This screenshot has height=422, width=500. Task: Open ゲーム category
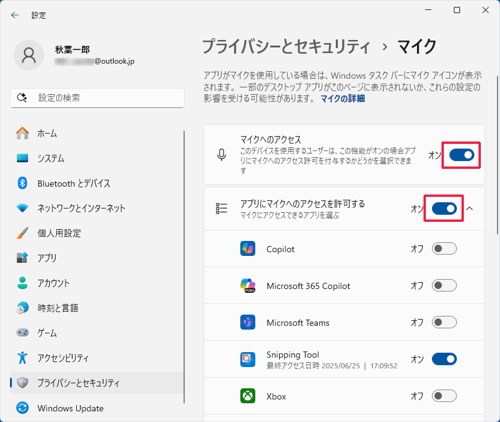click(x=97, y=333)
